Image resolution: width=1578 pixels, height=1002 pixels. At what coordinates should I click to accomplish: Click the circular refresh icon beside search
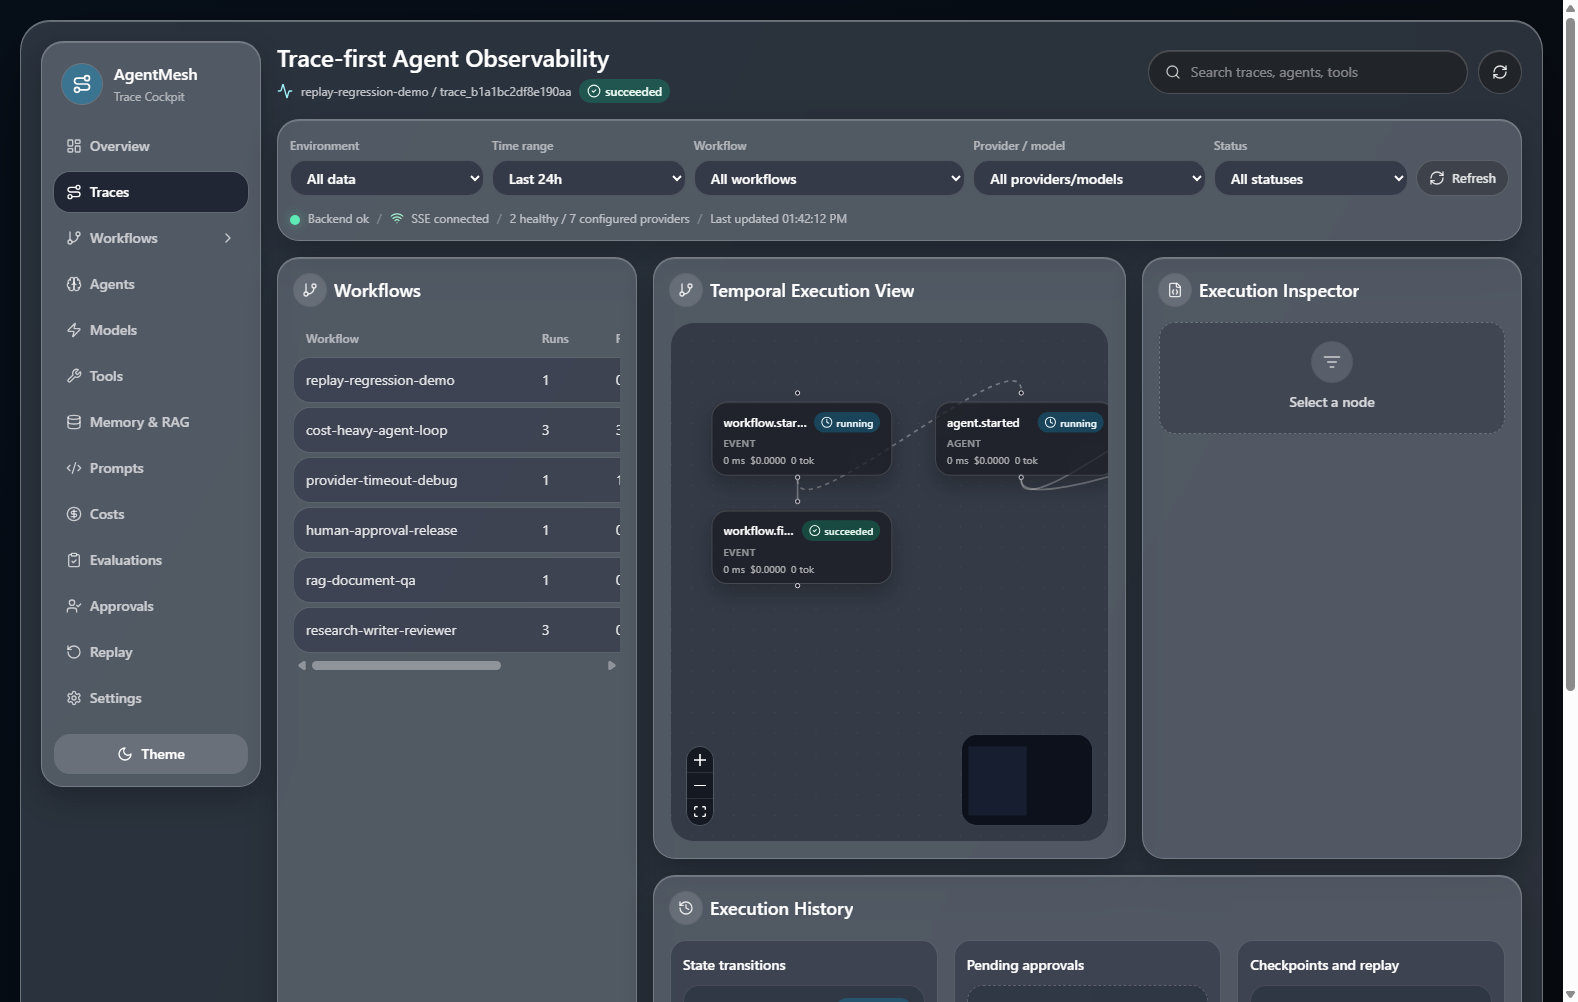point(1500,72)
